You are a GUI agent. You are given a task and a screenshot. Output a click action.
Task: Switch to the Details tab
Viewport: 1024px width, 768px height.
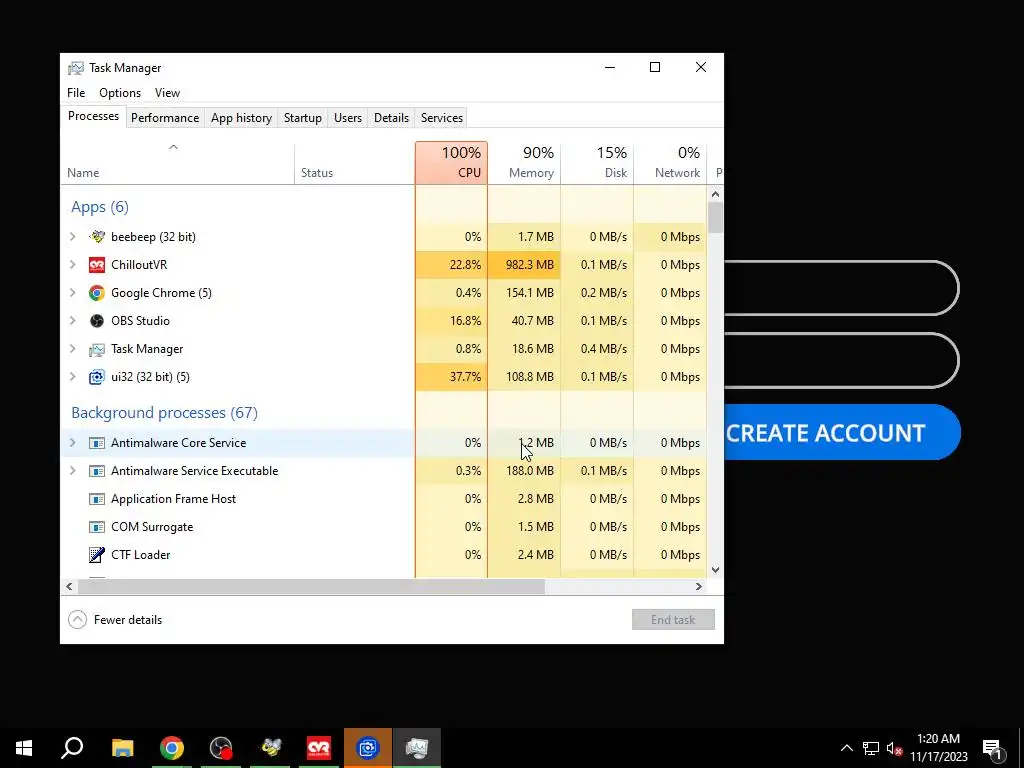coord(391,118)
